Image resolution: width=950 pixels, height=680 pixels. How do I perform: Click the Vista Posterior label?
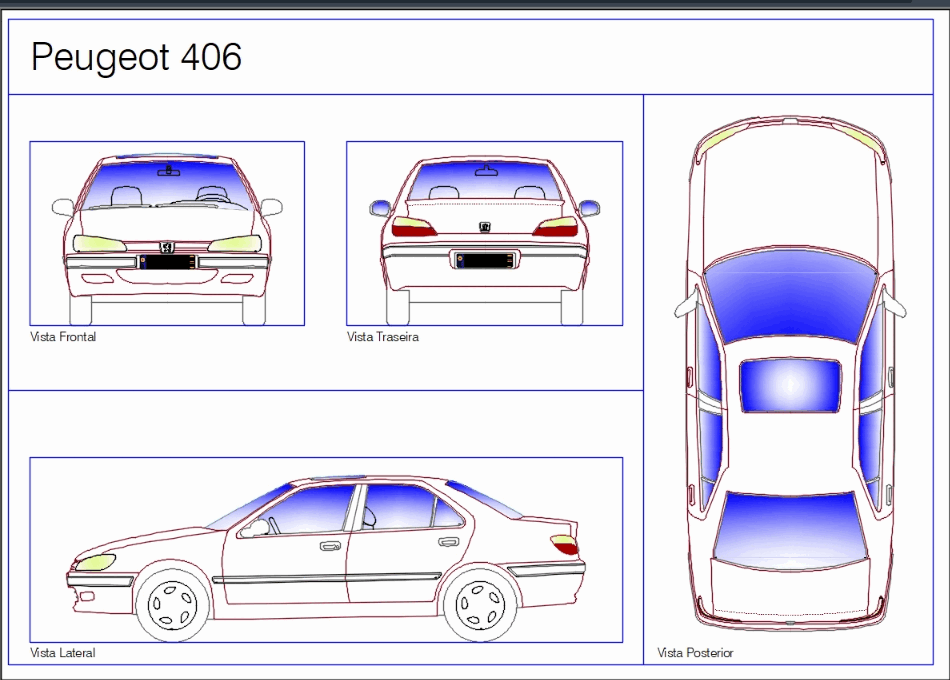(694, 652)
